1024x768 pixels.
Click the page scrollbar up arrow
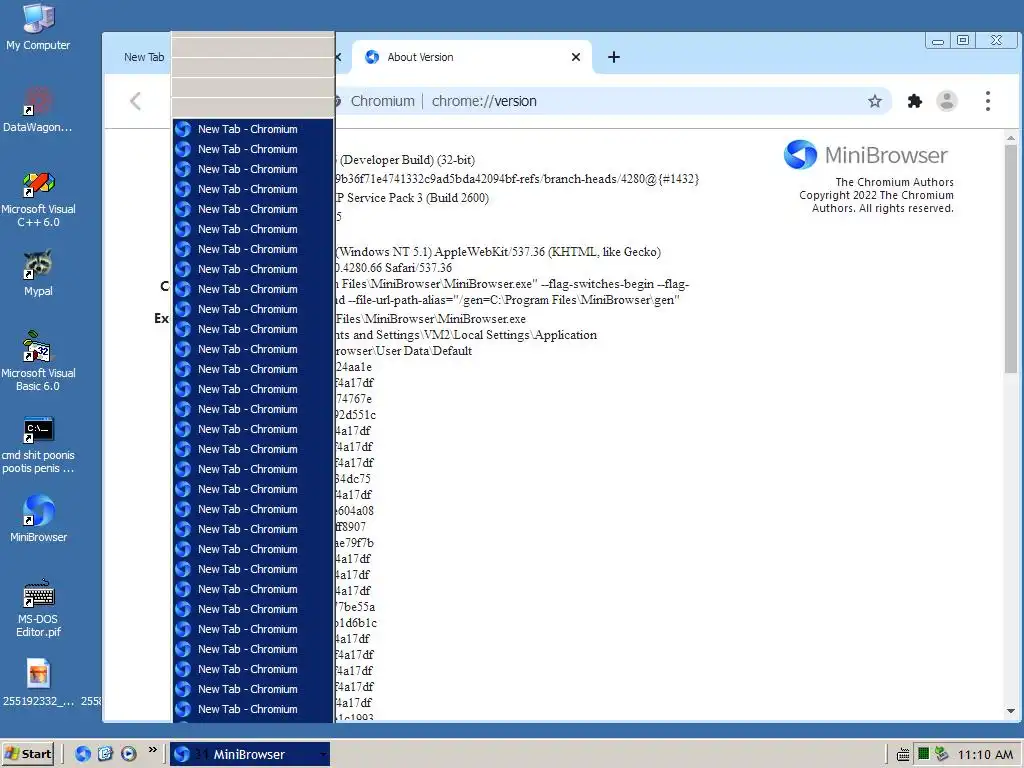click(x=1010, y=138)
